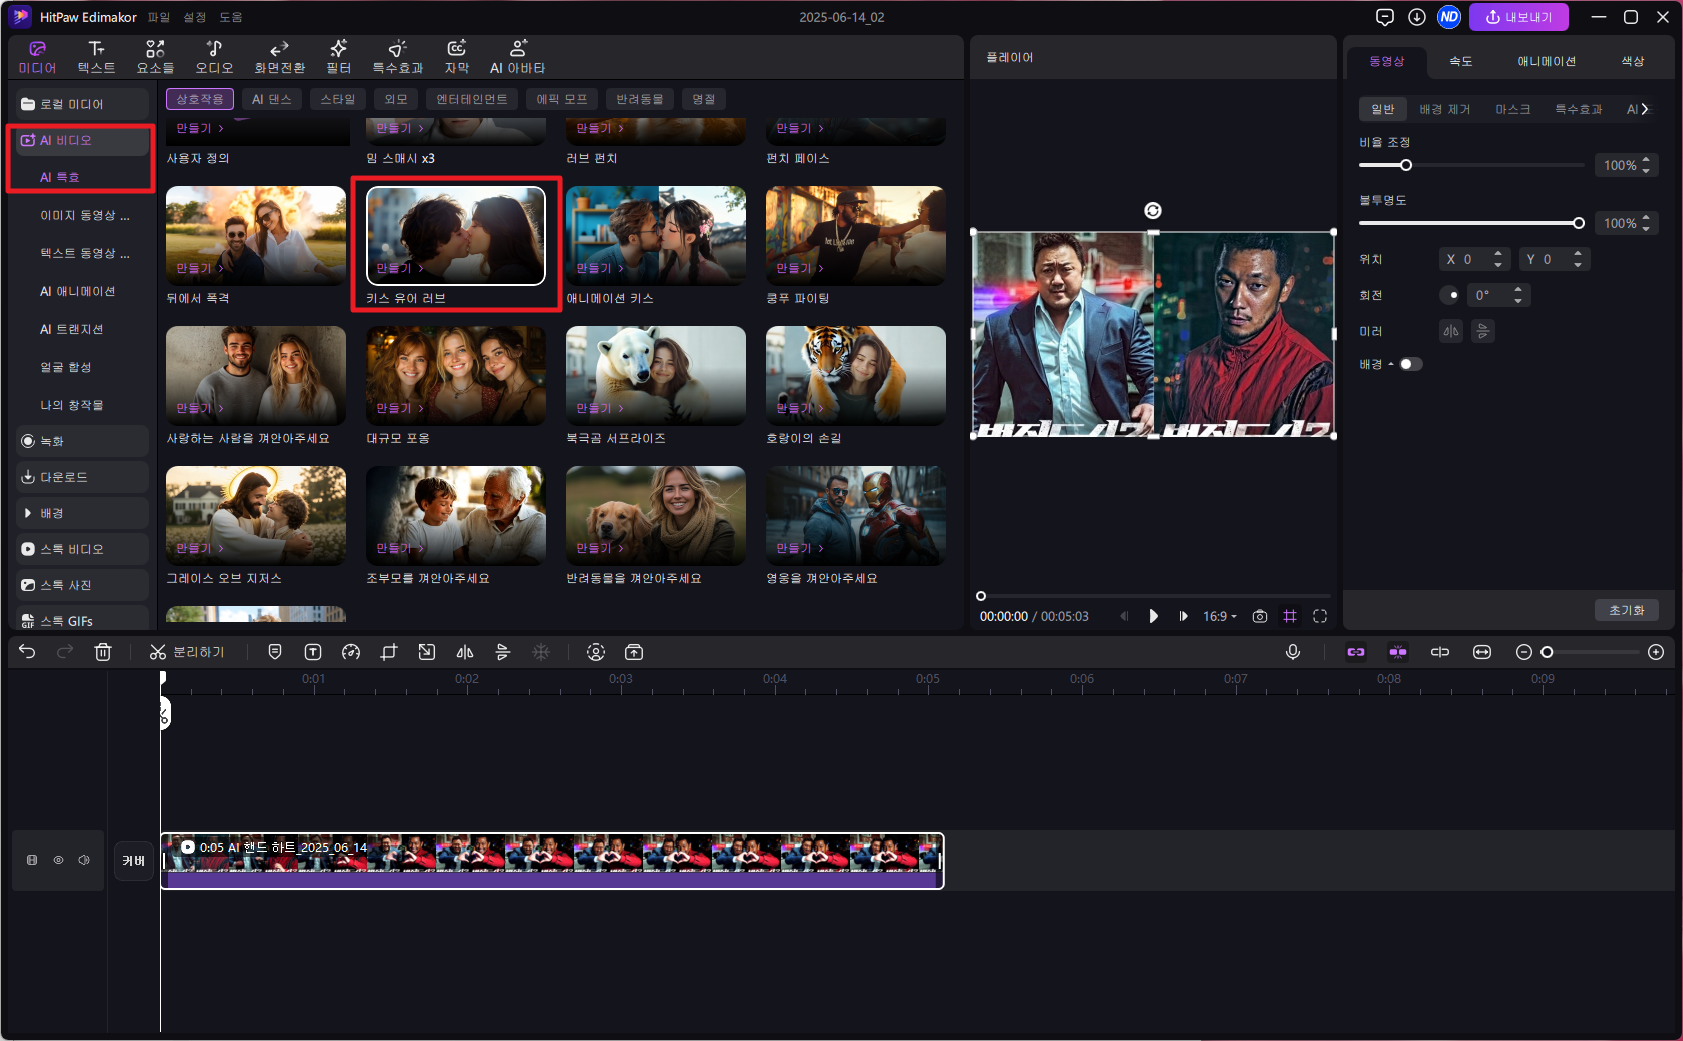The image size is (1683, 1041).
Task: Toggle the purple link clips option
Action: tap(1356, 652)
